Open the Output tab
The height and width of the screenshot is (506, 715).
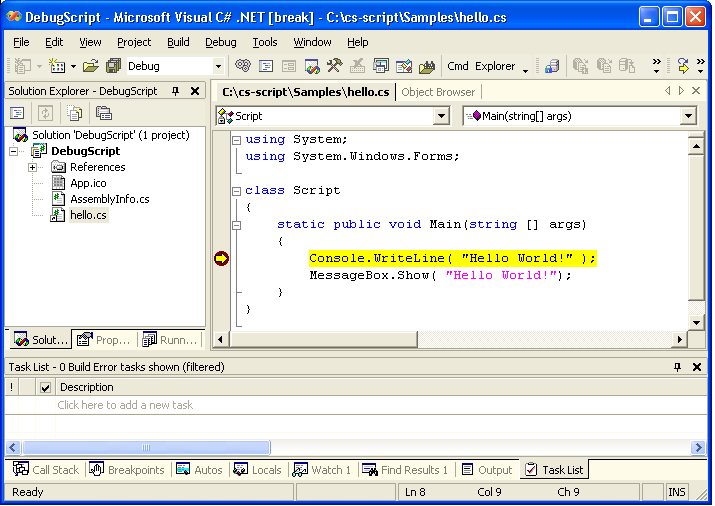pos(487,470)
